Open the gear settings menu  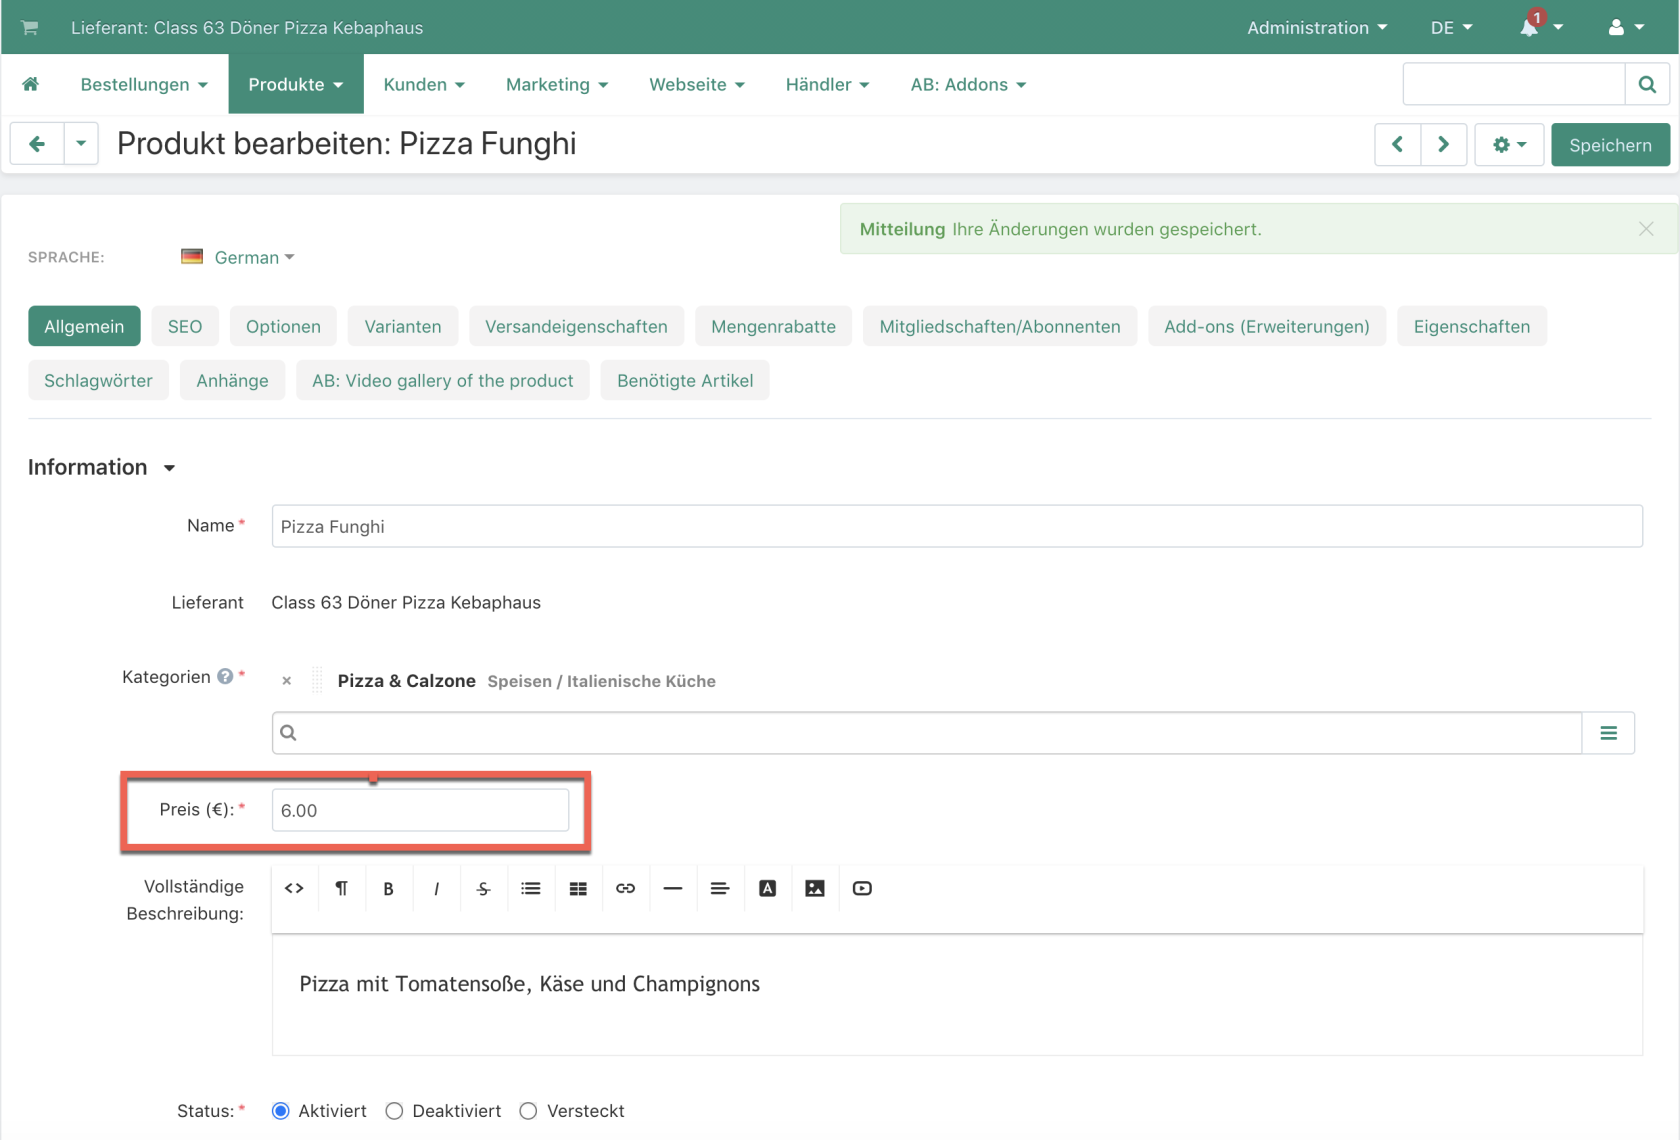click(x=1509, y=145)
